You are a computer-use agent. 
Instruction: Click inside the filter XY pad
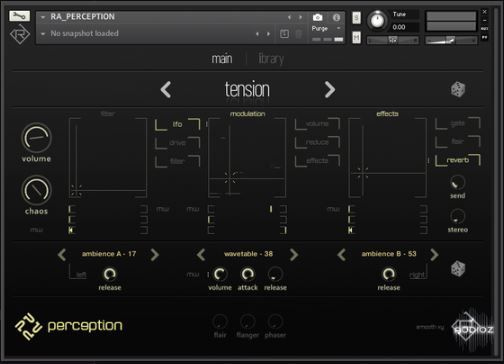pos(108,157)
